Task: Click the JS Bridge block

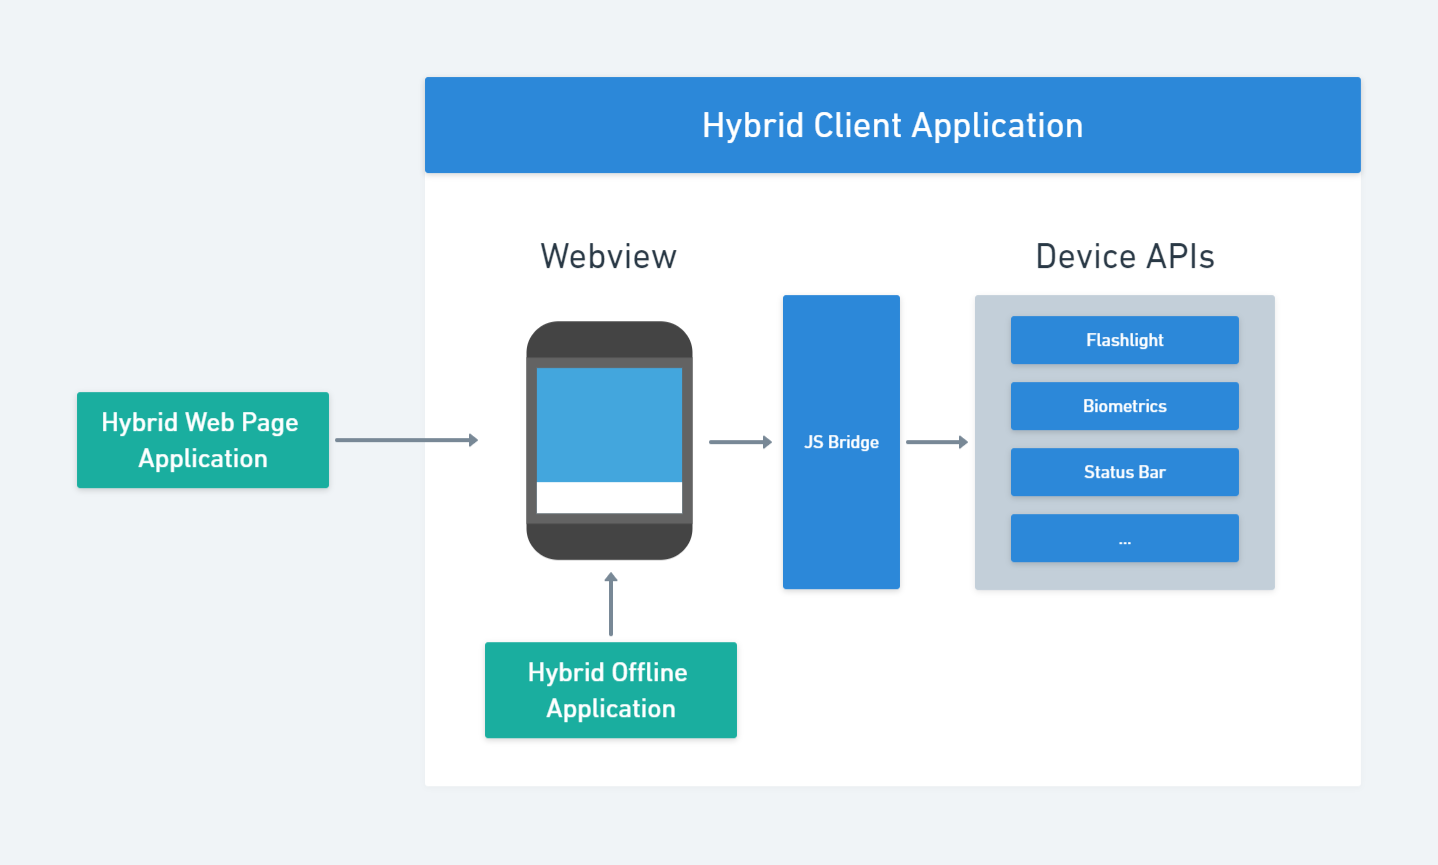Action: point(841,442)
